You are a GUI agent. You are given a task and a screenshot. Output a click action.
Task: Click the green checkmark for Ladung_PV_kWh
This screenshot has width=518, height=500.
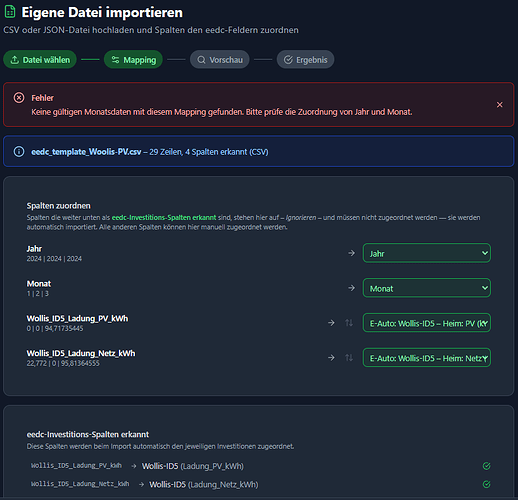coord(486,466)
